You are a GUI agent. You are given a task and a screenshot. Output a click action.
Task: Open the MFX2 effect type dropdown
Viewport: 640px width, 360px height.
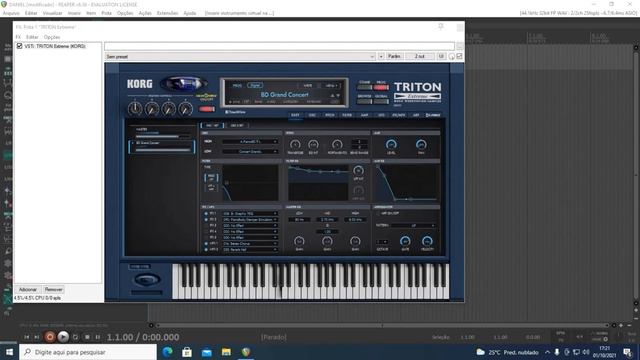[250, 249]
